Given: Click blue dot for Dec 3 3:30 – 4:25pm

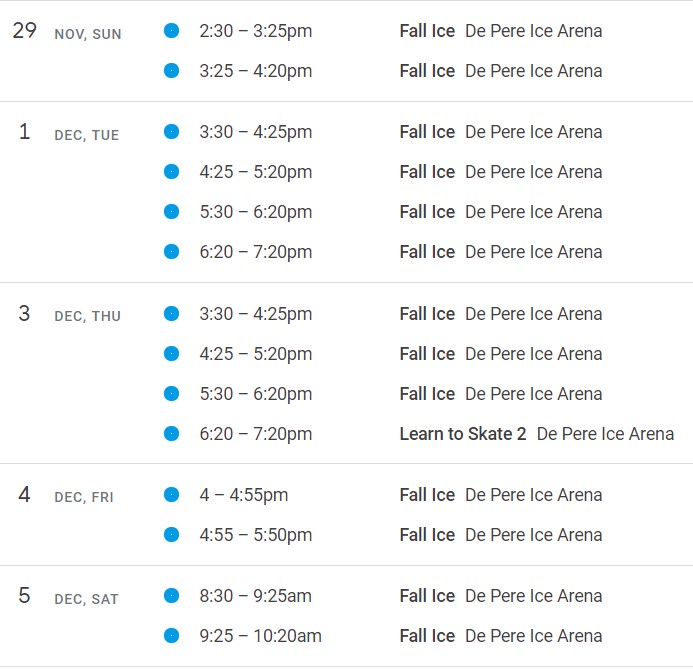Looking at the screenshot, I should [x=171, y=314].
